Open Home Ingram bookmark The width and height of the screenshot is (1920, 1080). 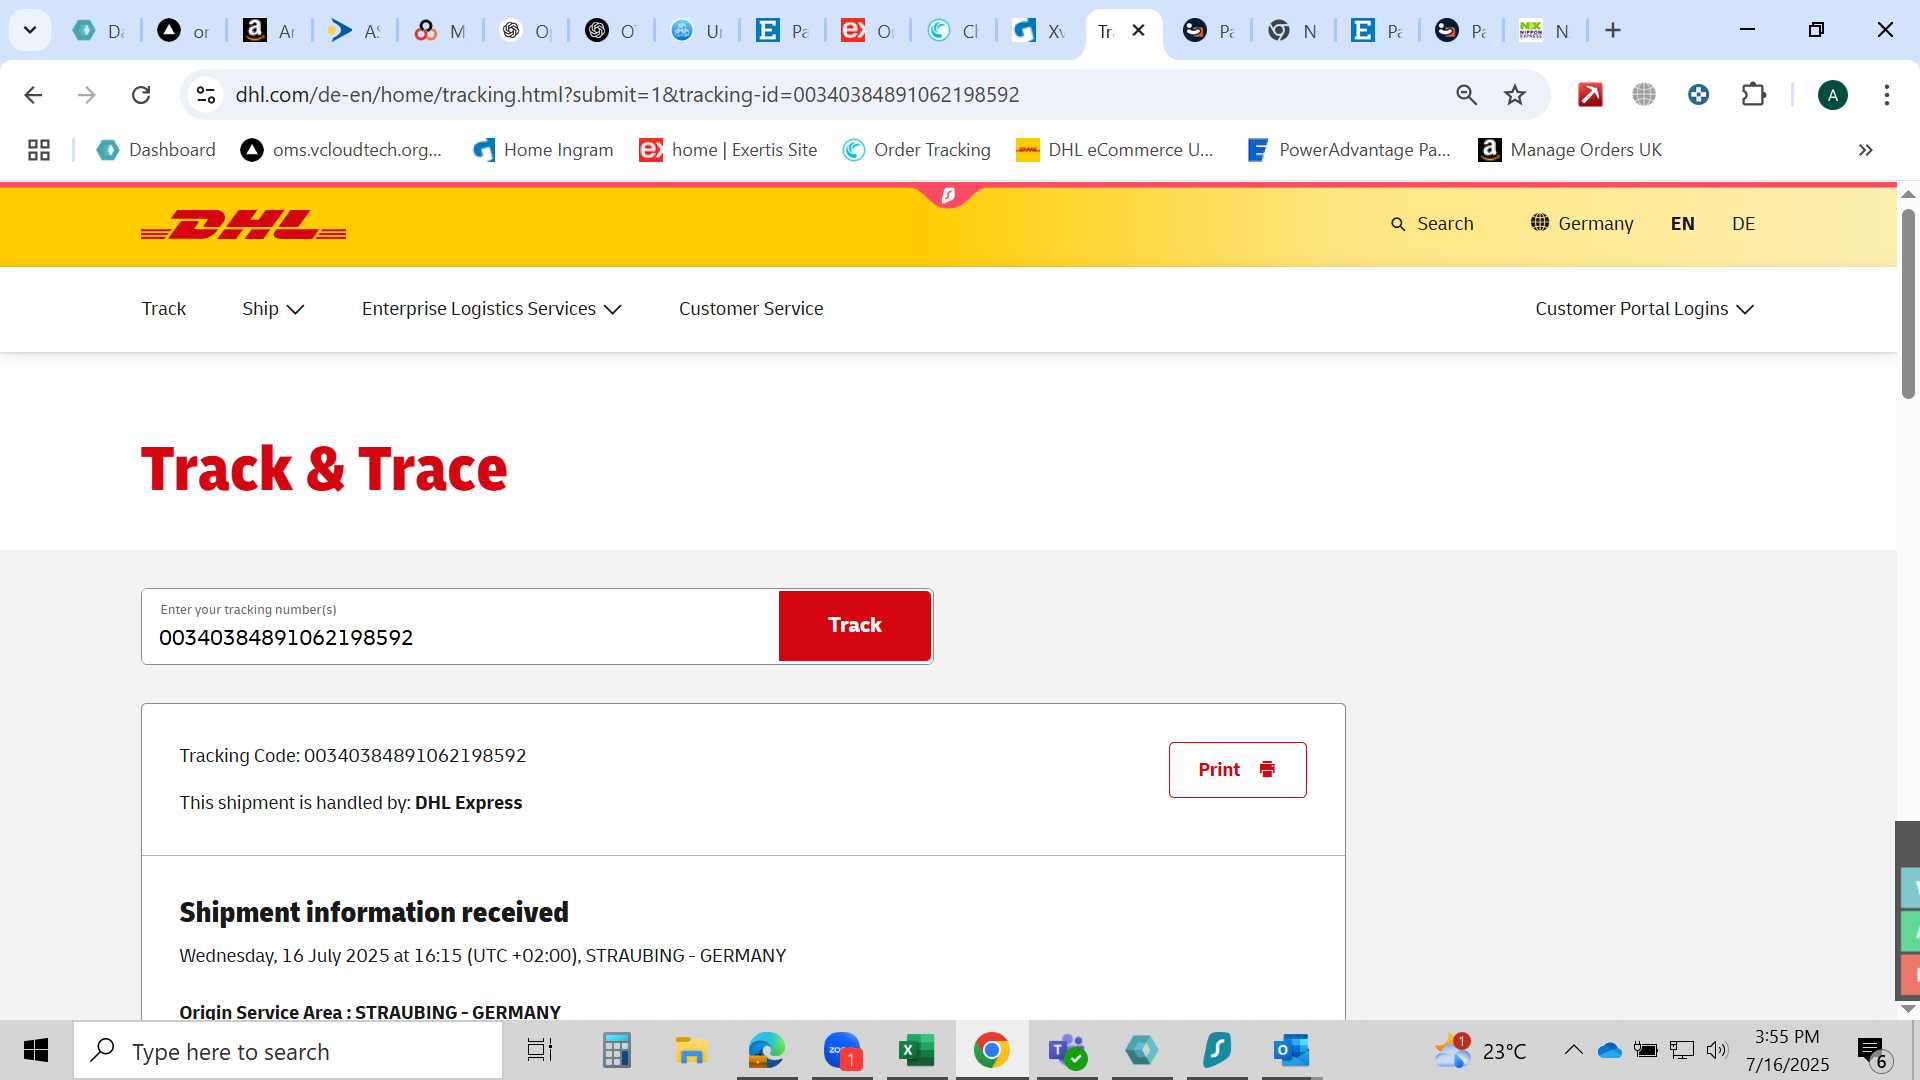543,150
